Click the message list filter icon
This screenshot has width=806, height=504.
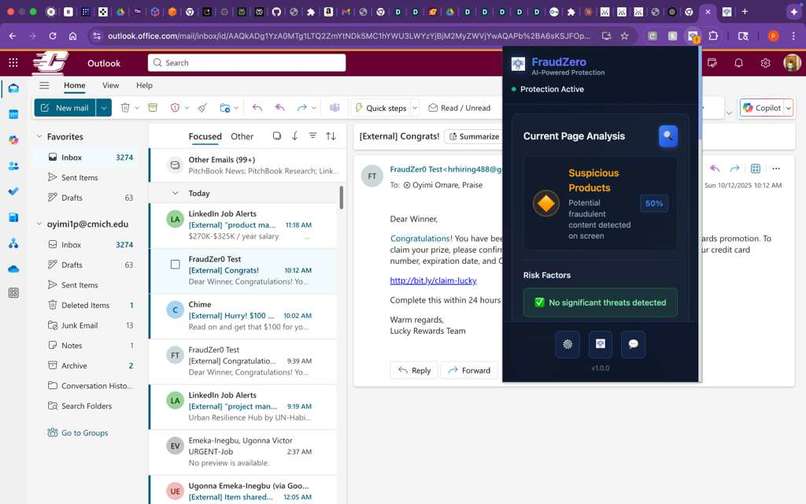click(x=313, y=136)
